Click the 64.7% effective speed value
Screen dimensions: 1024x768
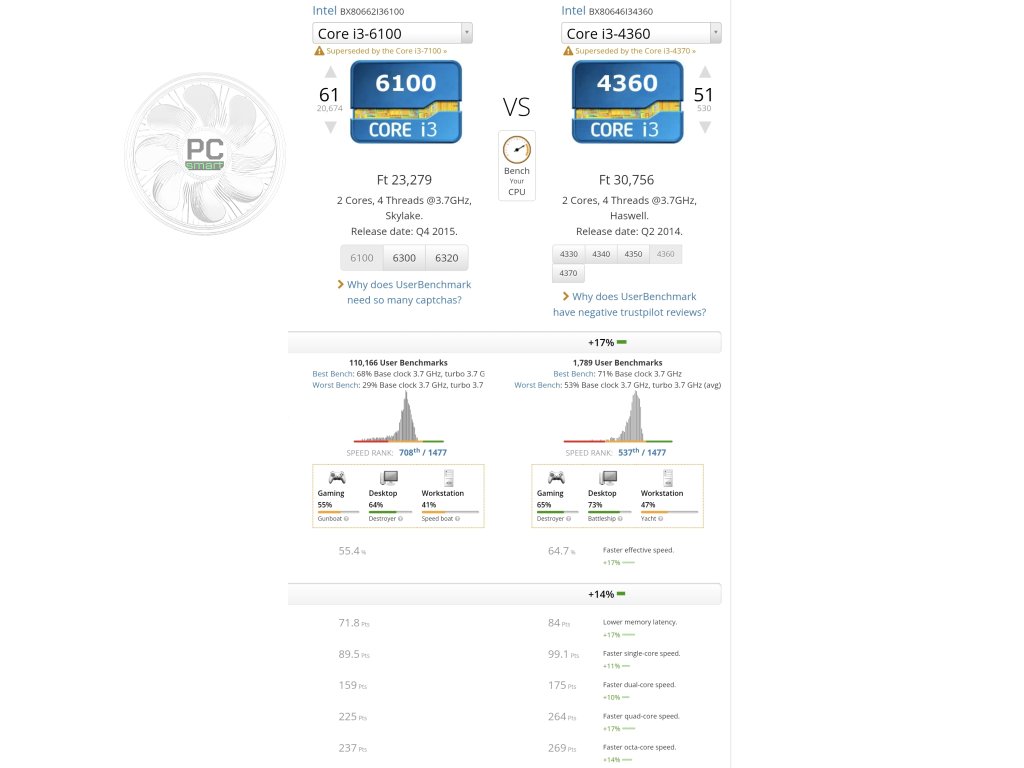[x=562, y=551]
